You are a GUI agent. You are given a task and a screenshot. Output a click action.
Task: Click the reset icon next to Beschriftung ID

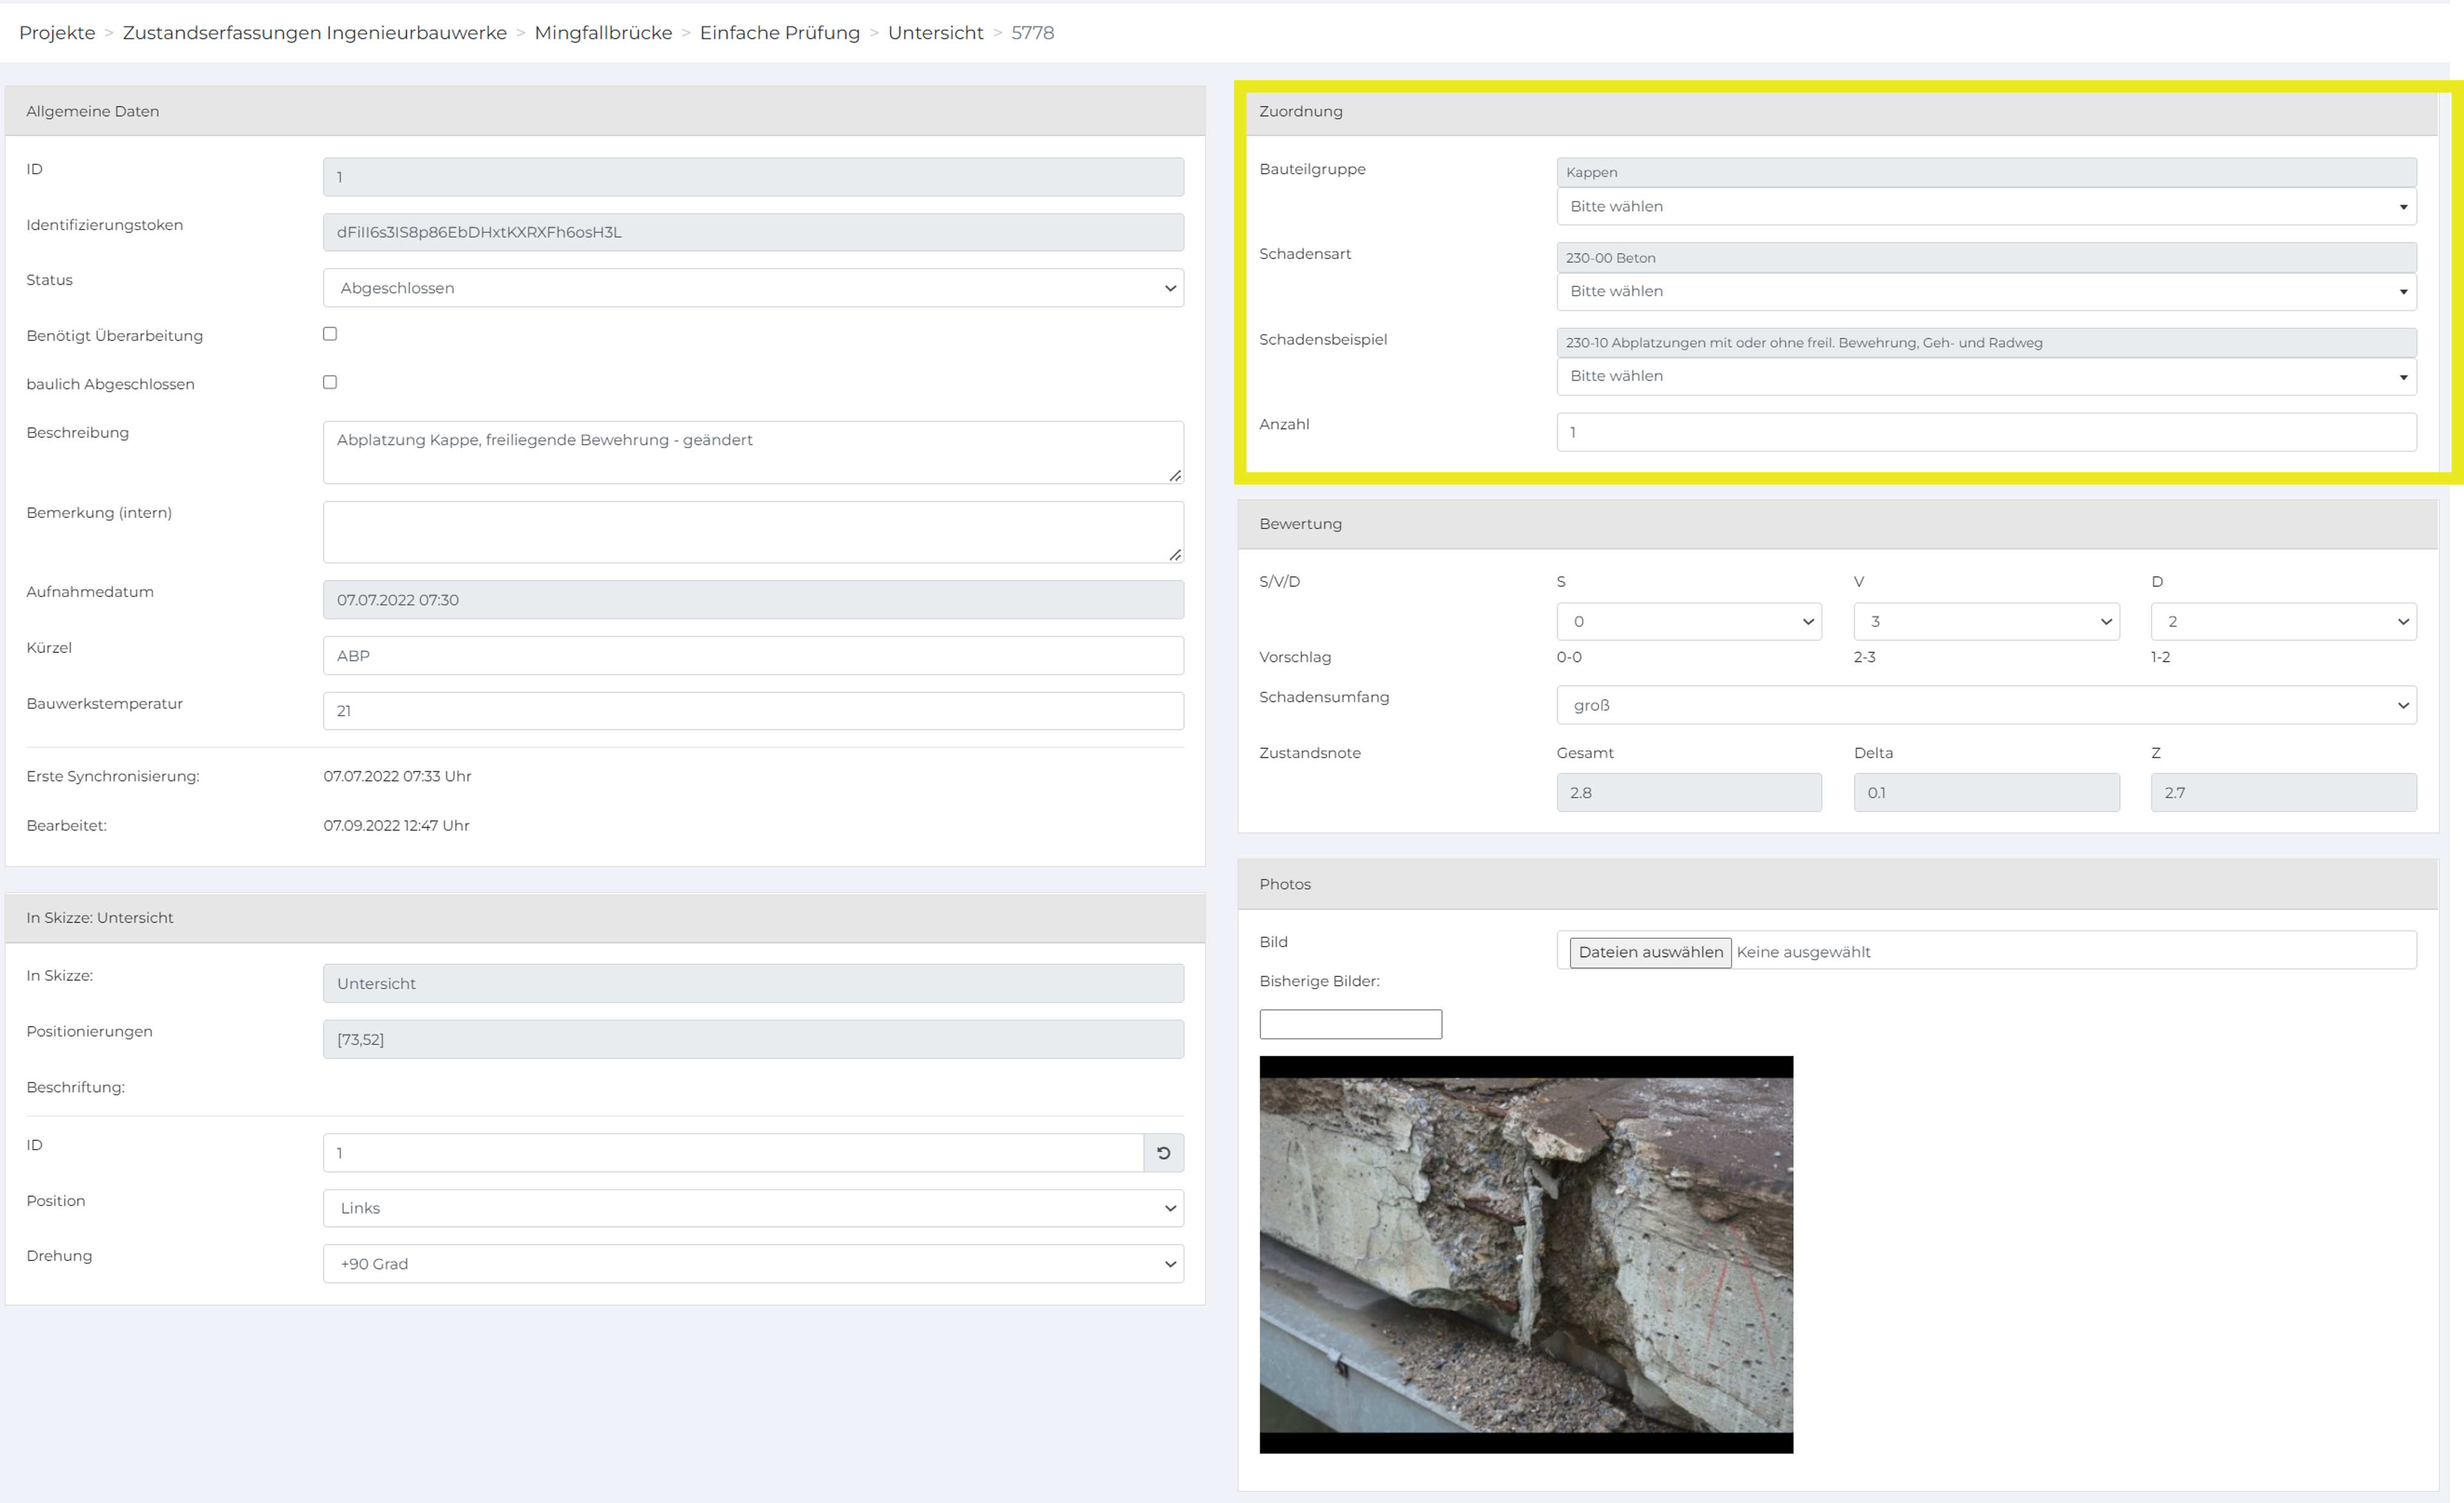pos(1163,1153)
